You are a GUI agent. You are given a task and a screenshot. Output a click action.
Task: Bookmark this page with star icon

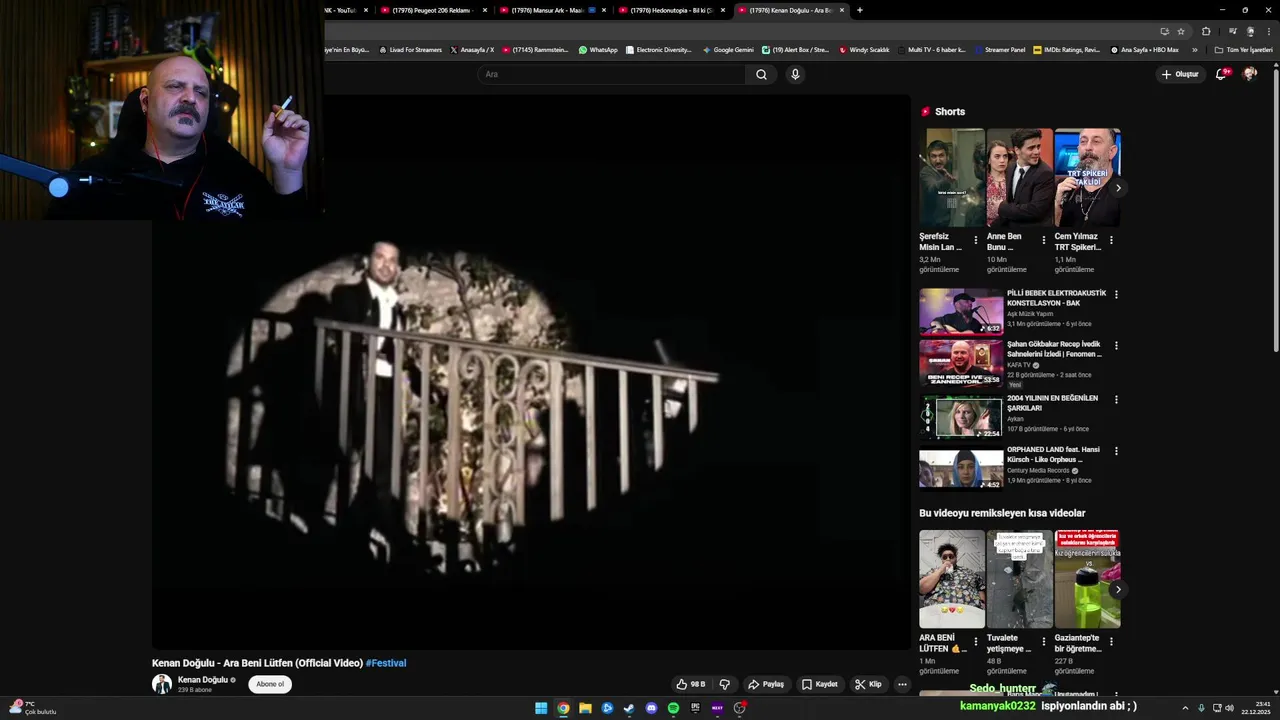click(x=1181, y=31)
